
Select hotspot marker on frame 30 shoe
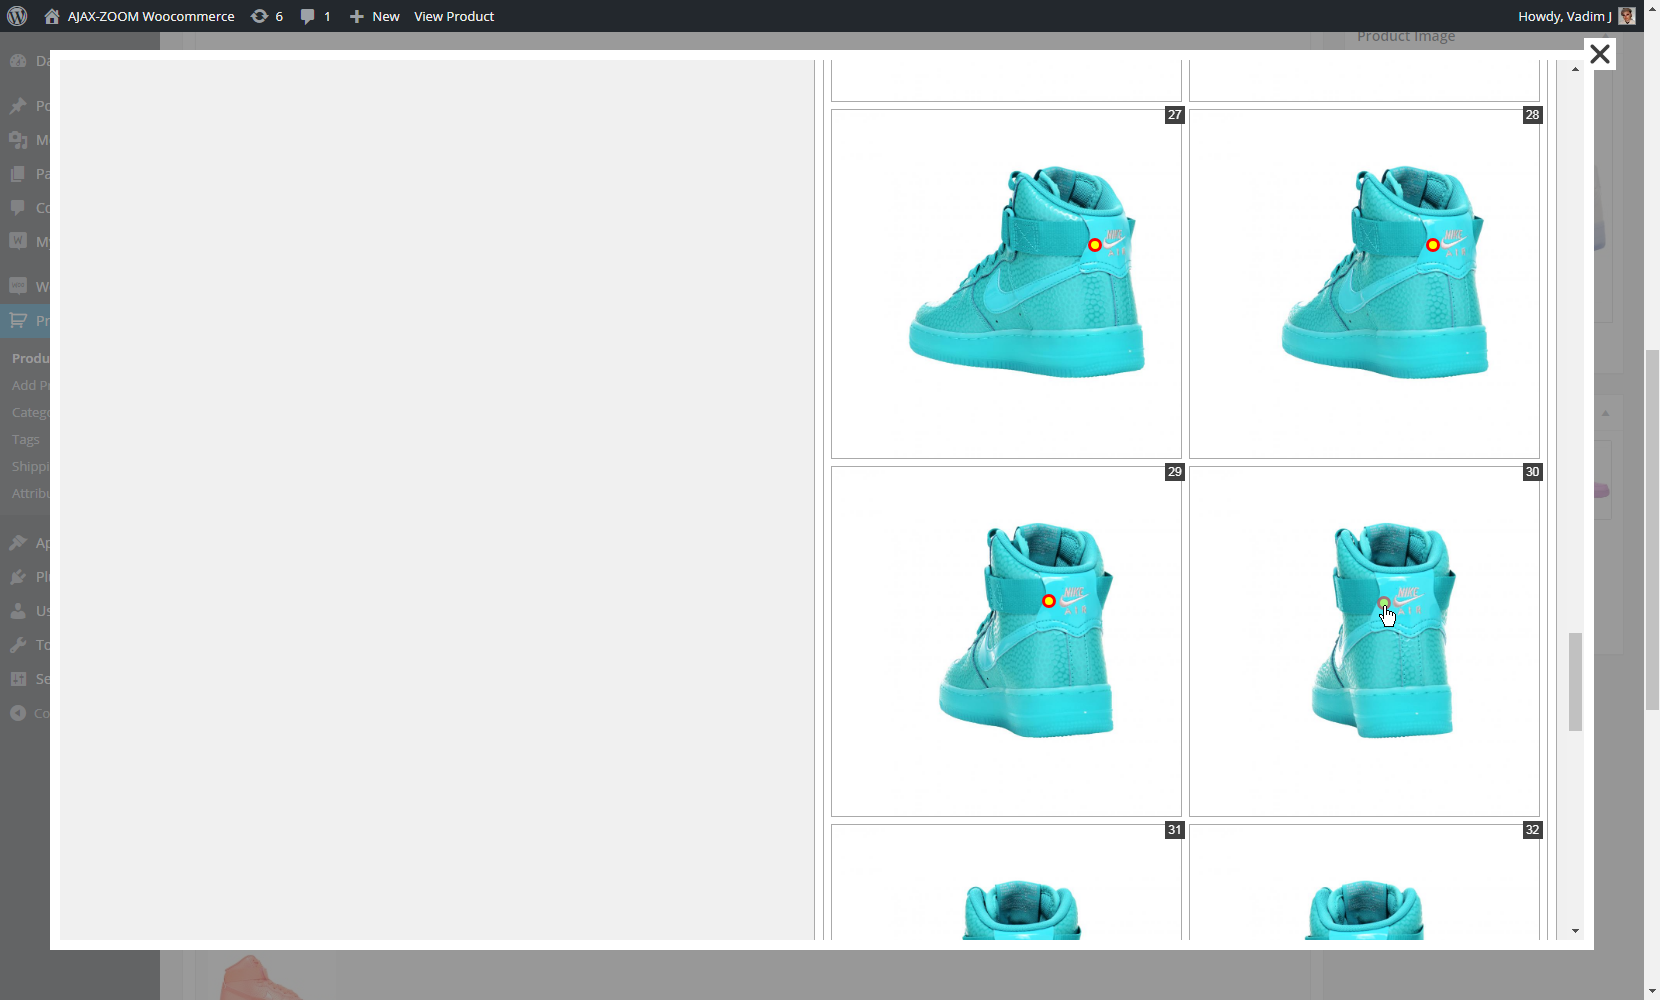(x=1384, y=603)
